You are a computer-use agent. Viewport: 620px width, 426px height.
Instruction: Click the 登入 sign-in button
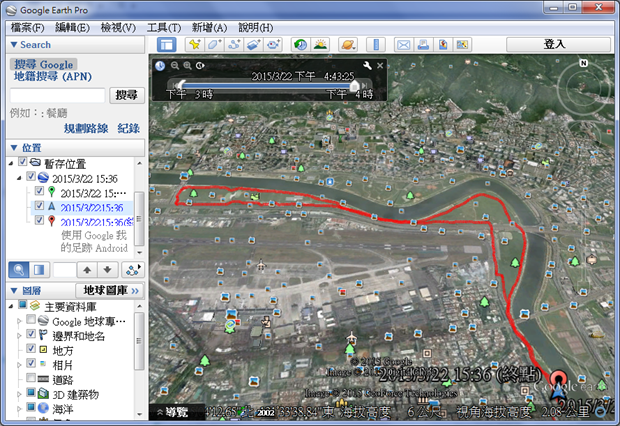coord(558,44)
